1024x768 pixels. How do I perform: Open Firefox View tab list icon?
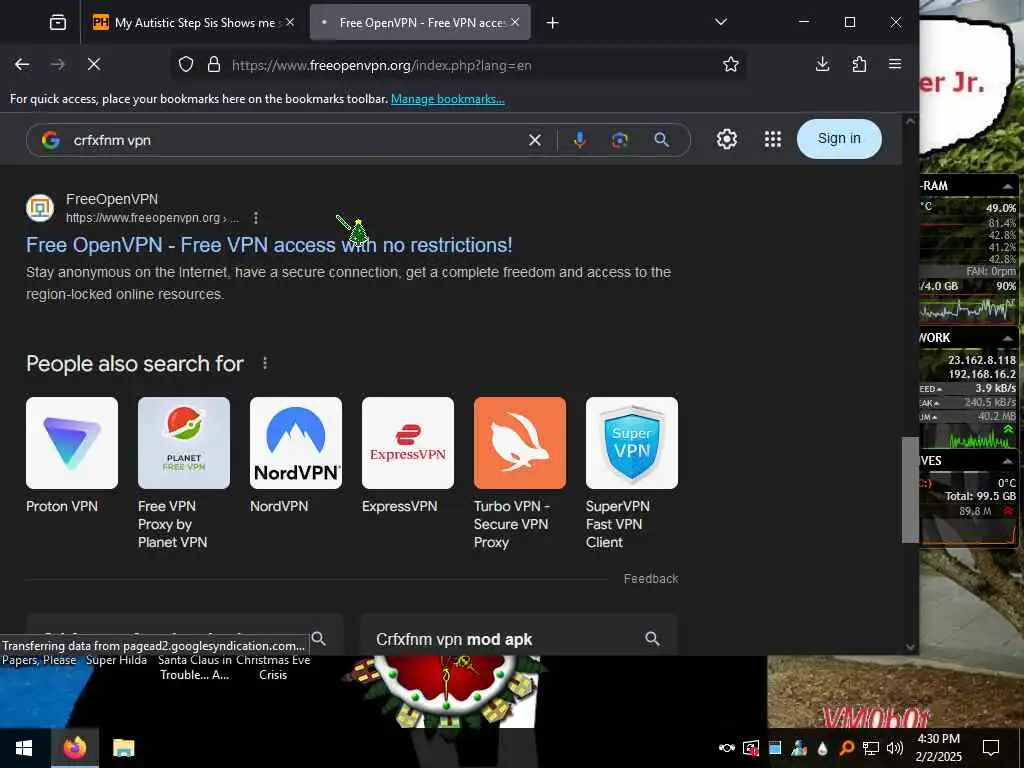pos(58,23)
